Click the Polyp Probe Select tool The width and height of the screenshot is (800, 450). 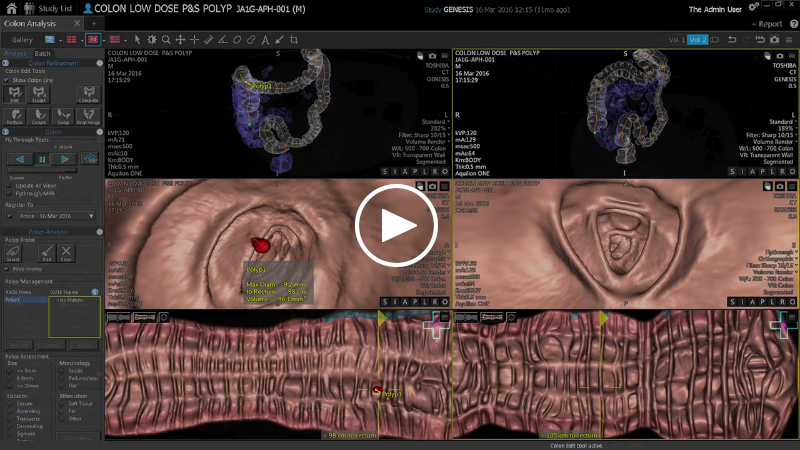(x=13, y=253)
